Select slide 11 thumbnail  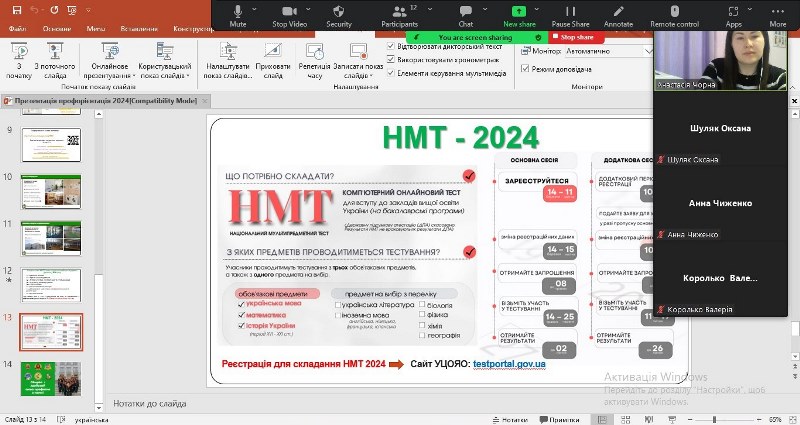tap(51, 238)
